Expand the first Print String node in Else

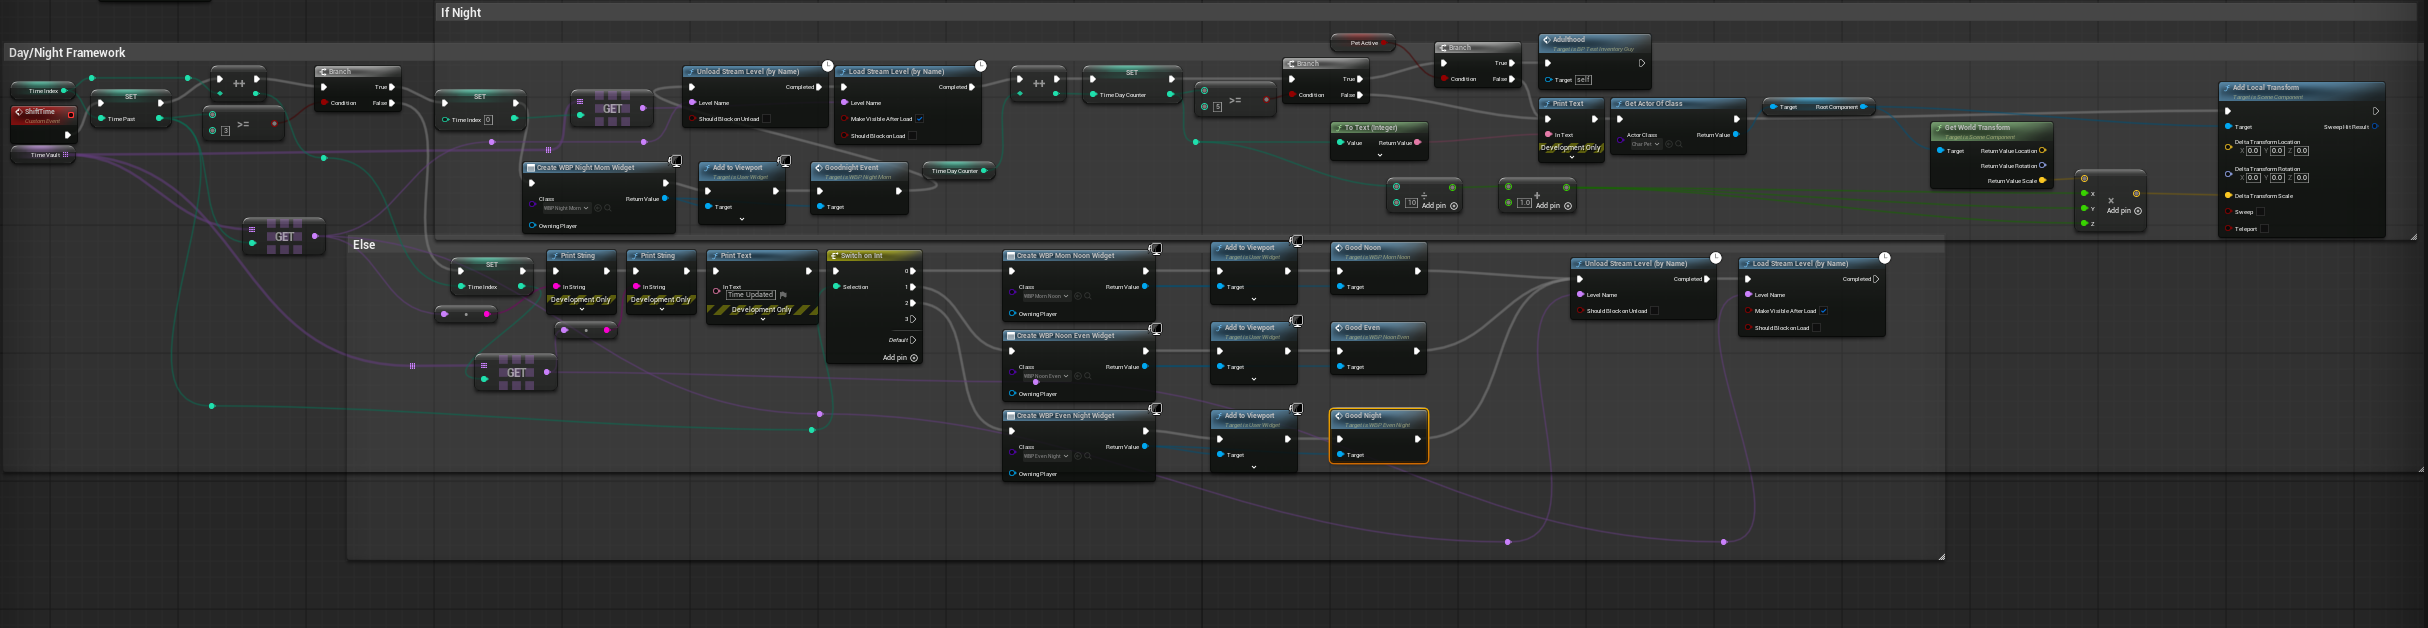(x=581, y=309)
